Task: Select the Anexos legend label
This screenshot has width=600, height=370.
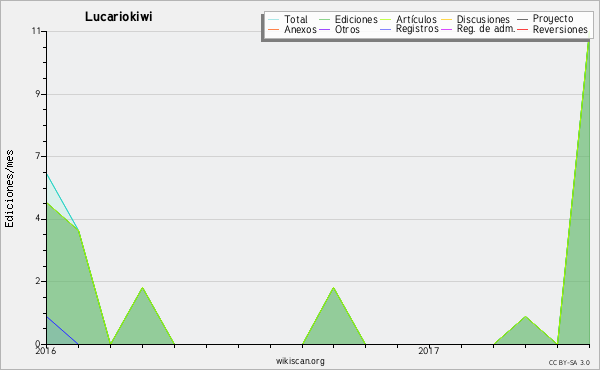Action: (x=300, y=29)
